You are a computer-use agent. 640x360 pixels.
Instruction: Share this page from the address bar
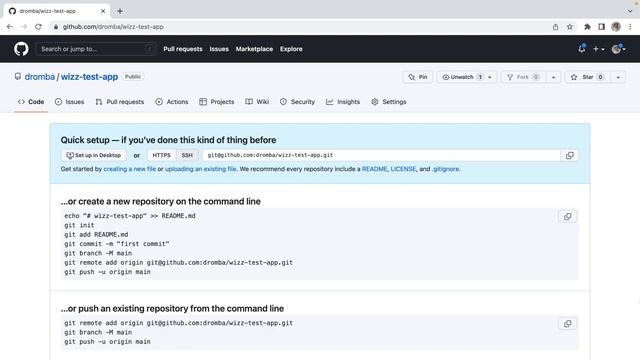[x=555, y=27]
